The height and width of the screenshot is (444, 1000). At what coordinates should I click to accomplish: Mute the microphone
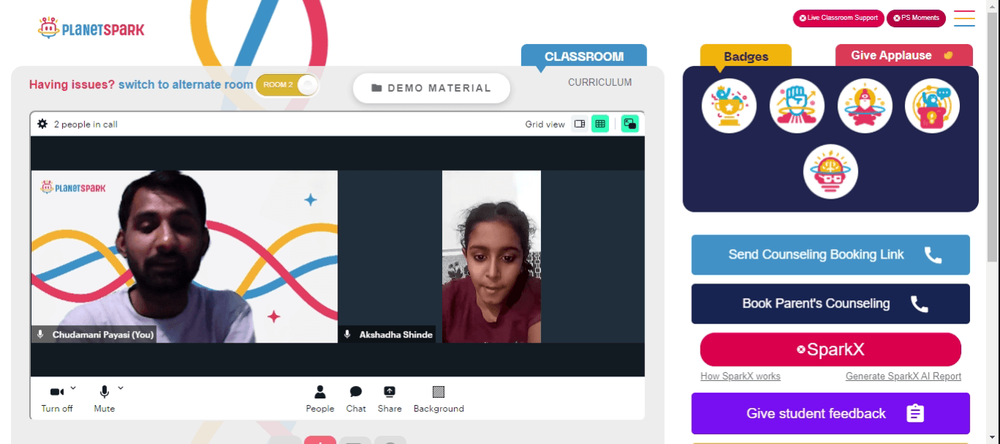click(x=104, y=399)
